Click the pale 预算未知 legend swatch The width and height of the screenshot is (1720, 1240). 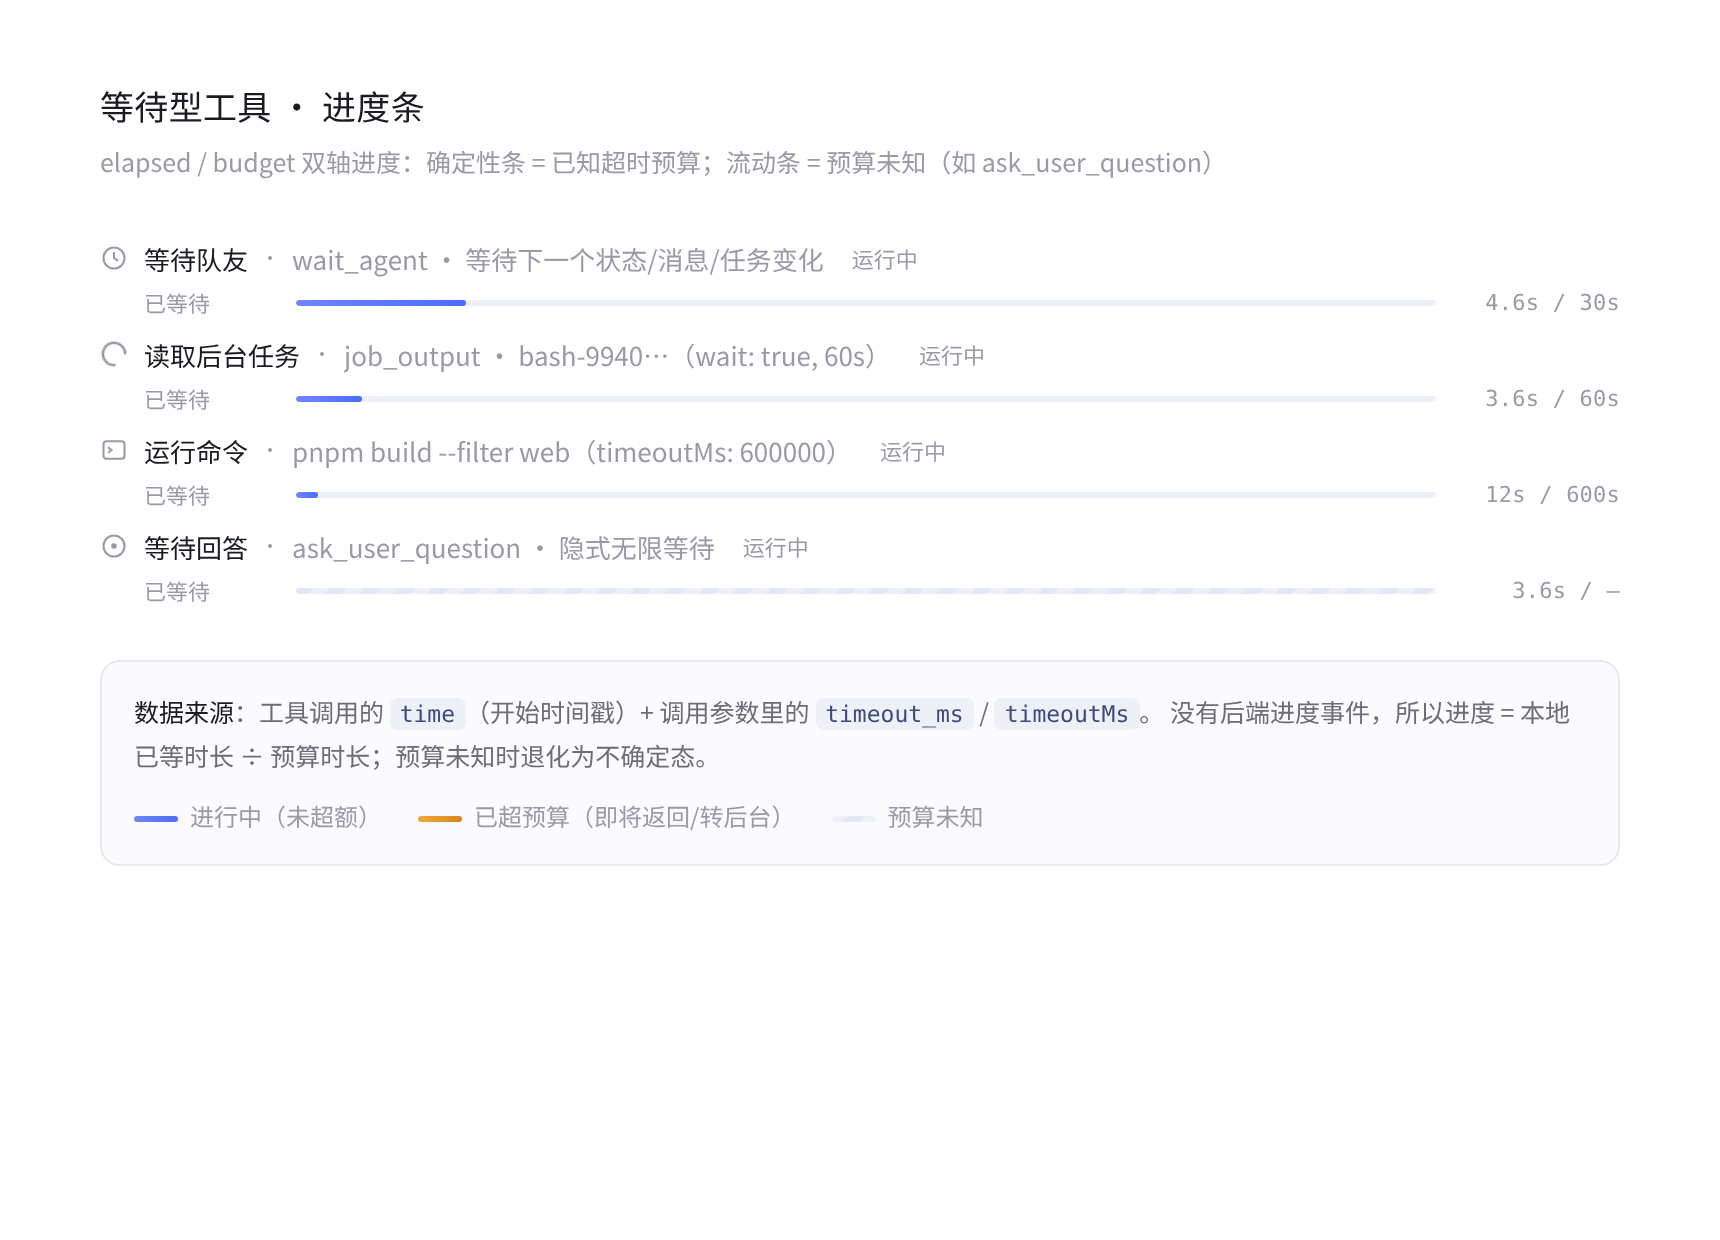[x=853, y=819]
